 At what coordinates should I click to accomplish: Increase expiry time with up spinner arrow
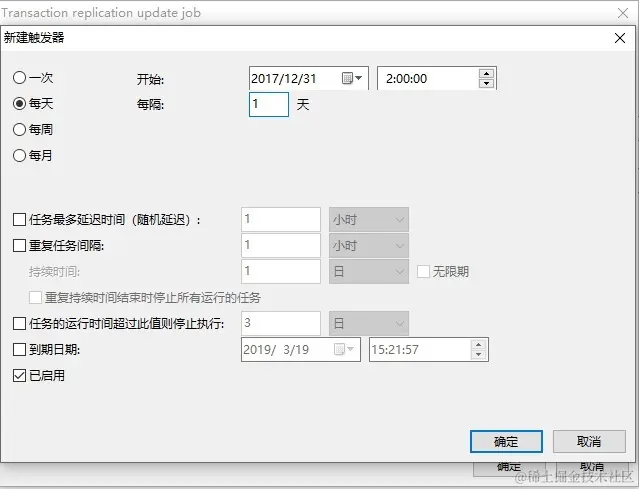478,345
